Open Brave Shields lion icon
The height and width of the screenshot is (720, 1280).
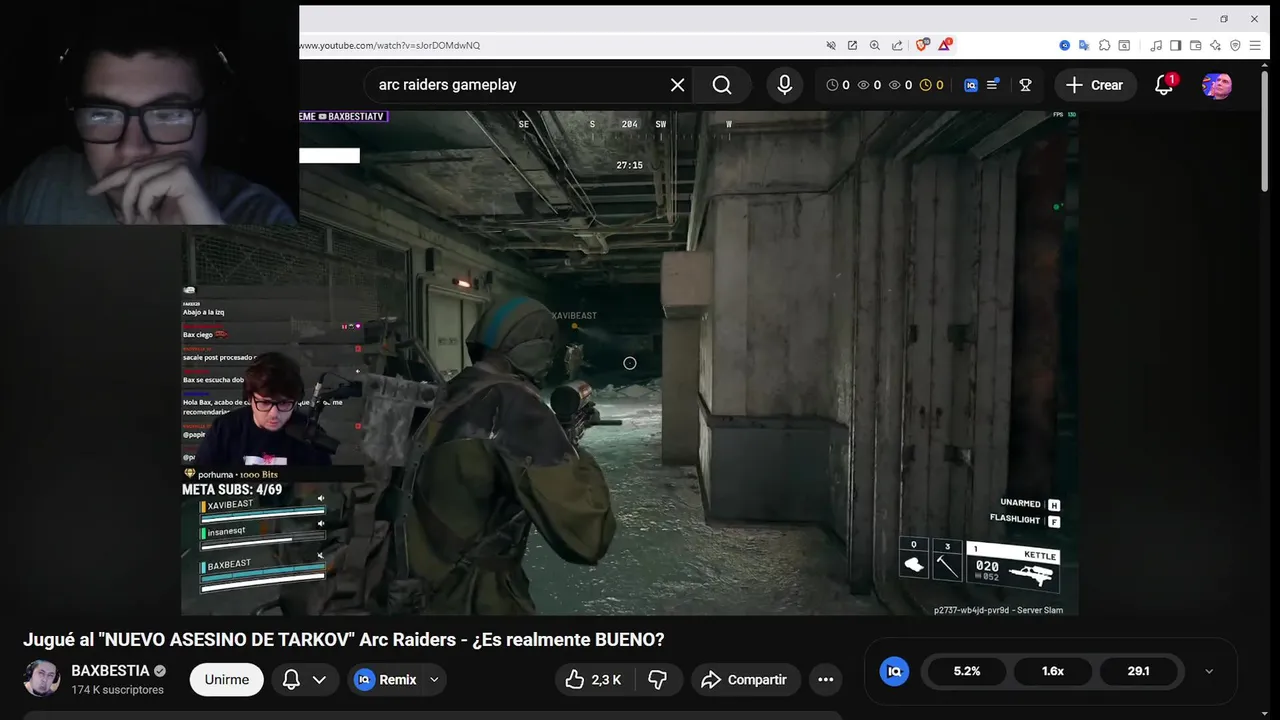[x=922, y=45]
